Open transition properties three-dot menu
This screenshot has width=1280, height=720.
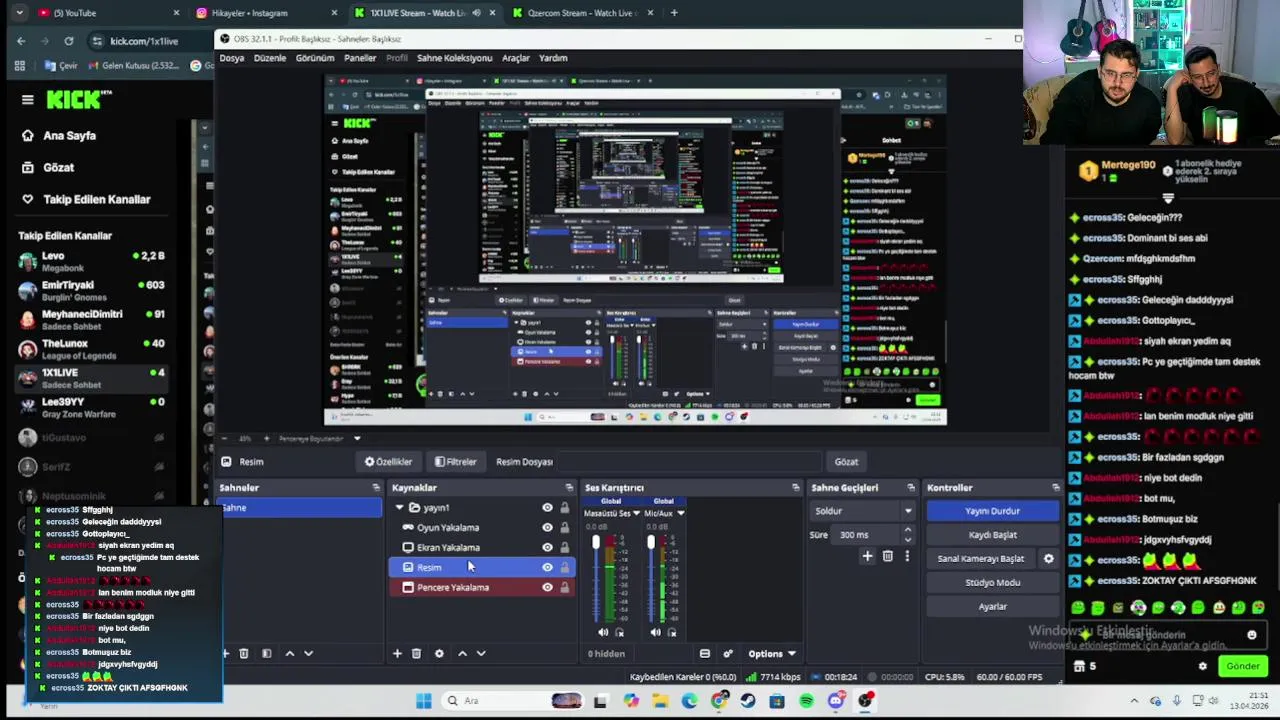[x=907, y=557]
